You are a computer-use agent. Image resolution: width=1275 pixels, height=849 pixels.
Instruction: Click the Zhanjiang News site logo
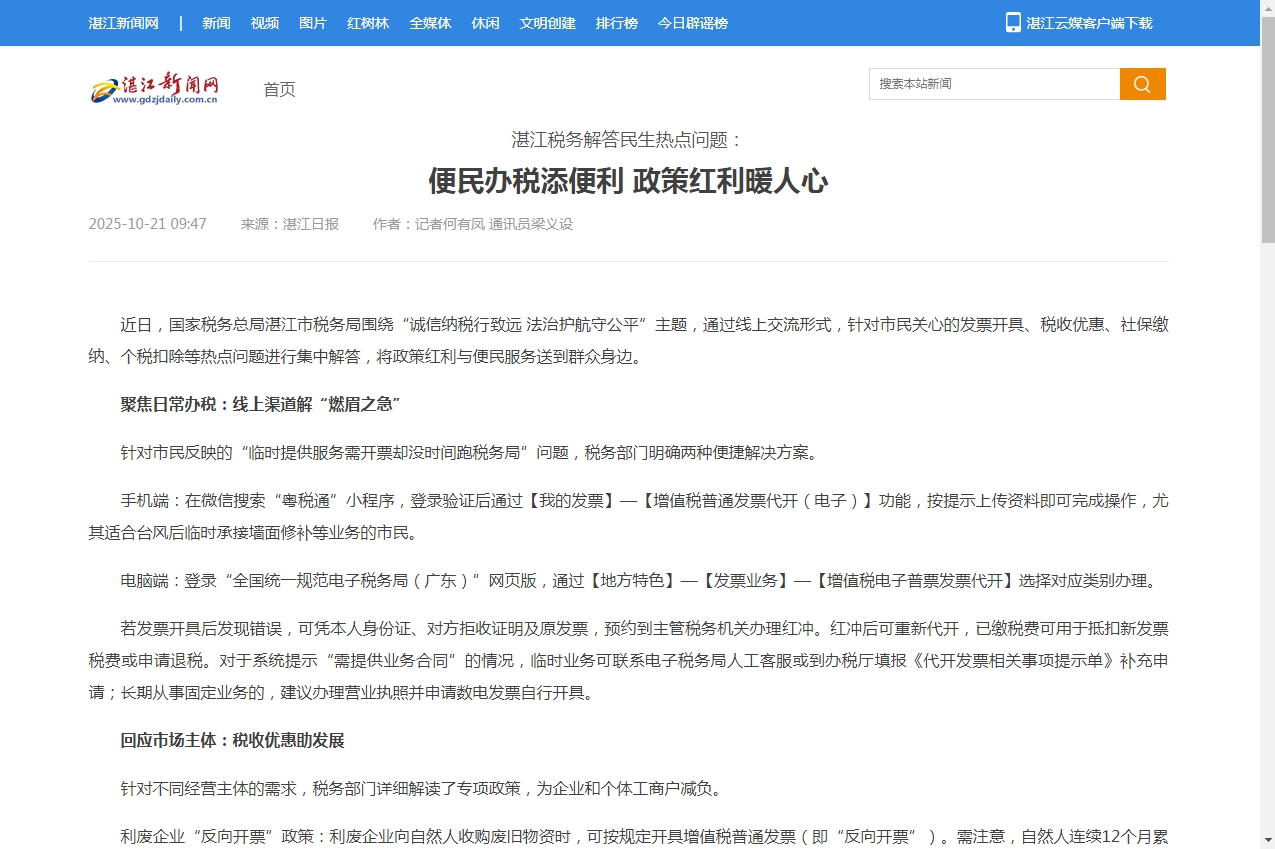[155, 89]
